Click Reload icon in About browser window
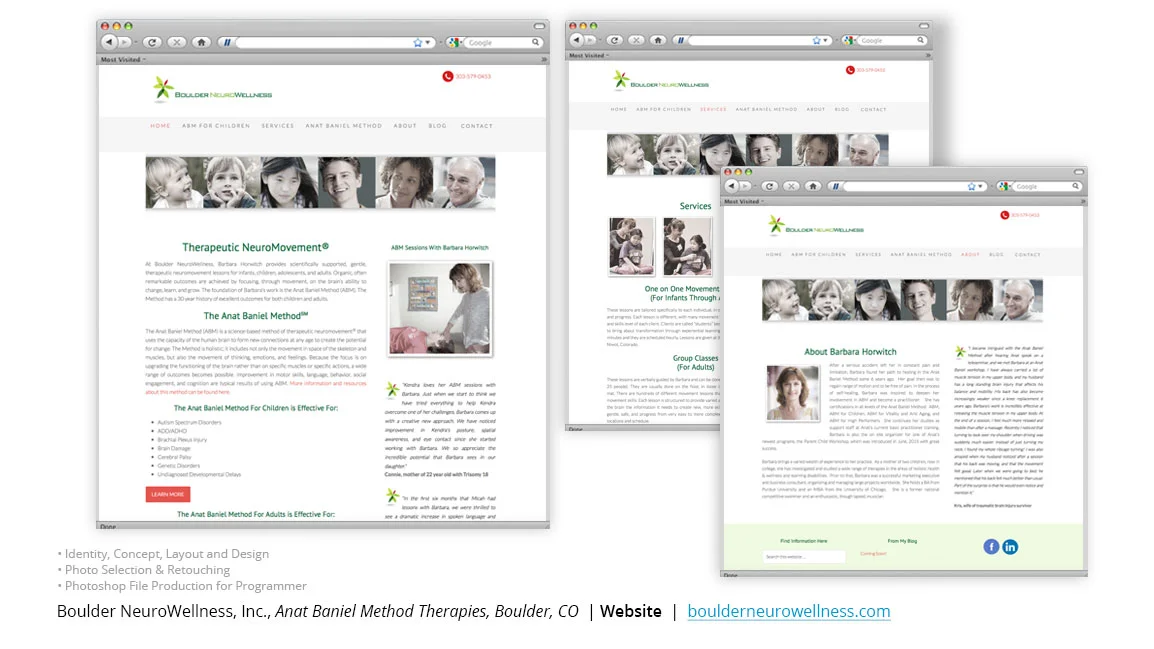Viewport: 1154px width, 649px height. pyautogui.click(x=769, y=186)
